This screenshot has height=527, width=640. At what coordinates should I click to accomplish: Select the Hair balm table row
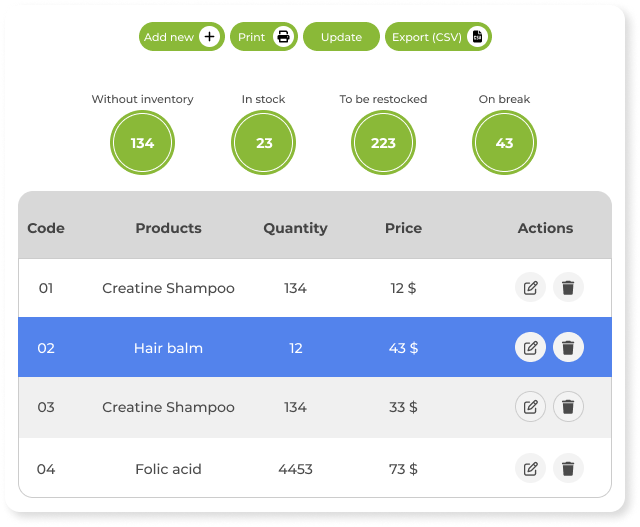[315, 347]
